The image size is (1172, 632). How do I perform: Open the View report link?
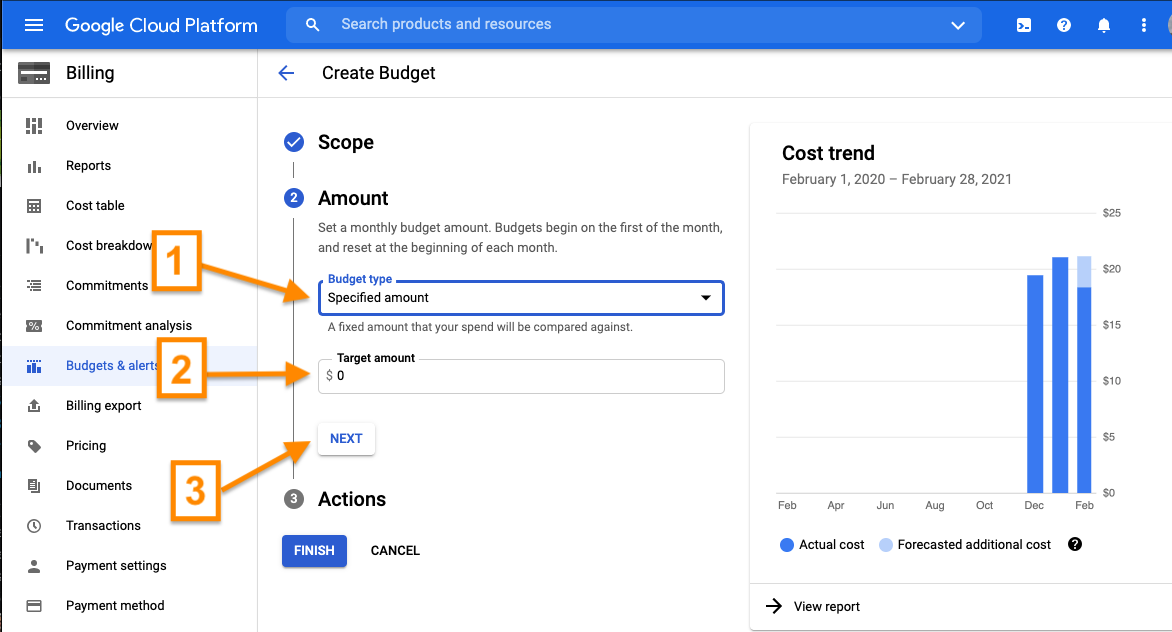[x=827, y=607]
